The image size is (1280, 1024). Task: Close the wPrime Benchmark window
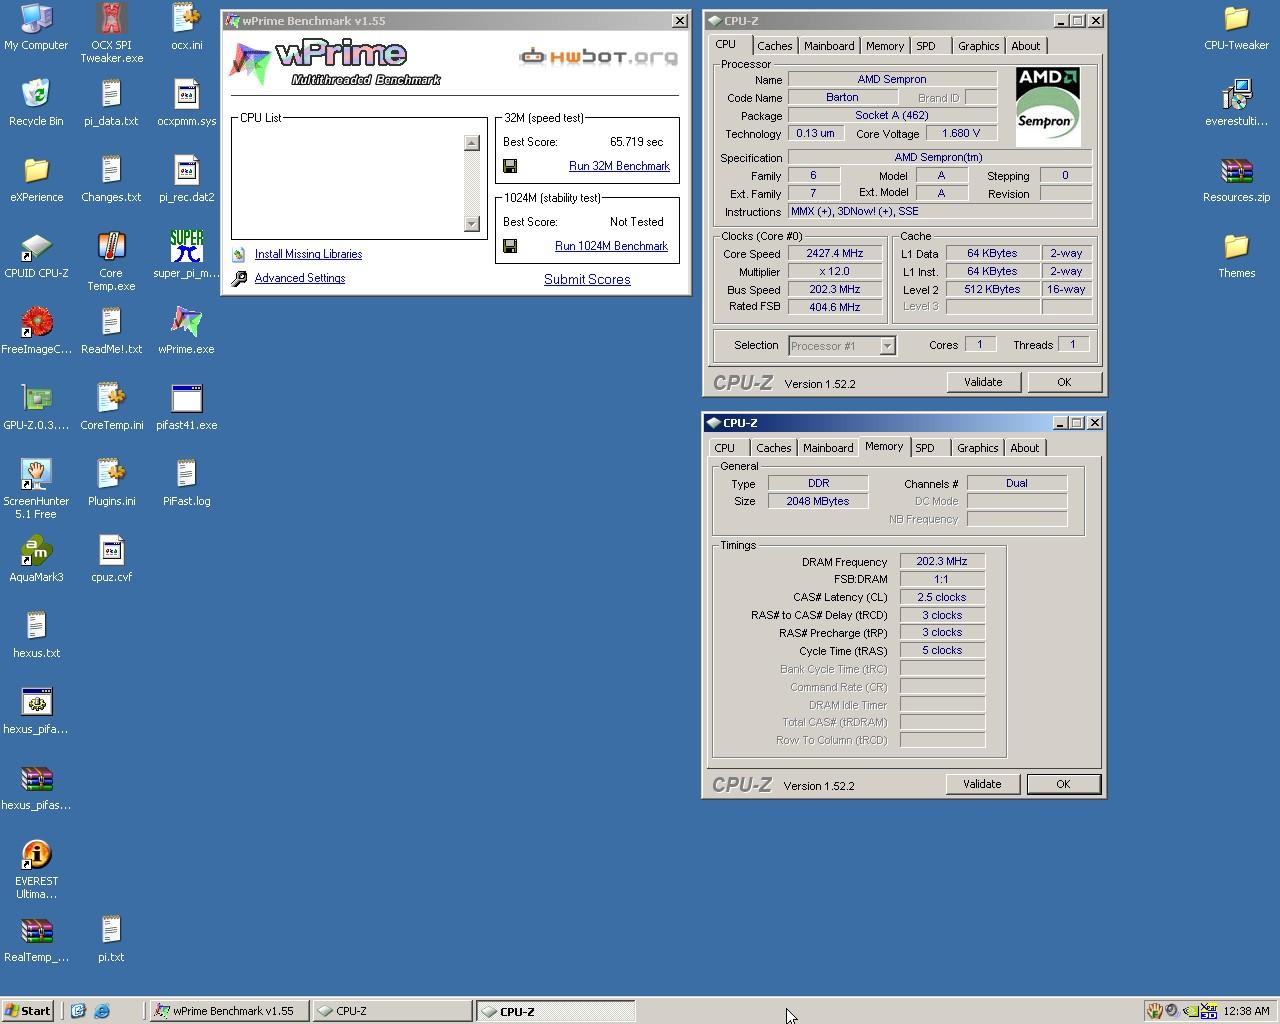[680, 20]
